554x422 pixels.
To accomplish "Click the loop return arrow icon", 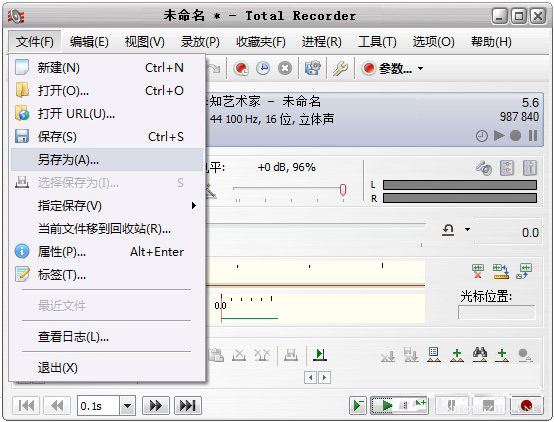I will (448, 230).
